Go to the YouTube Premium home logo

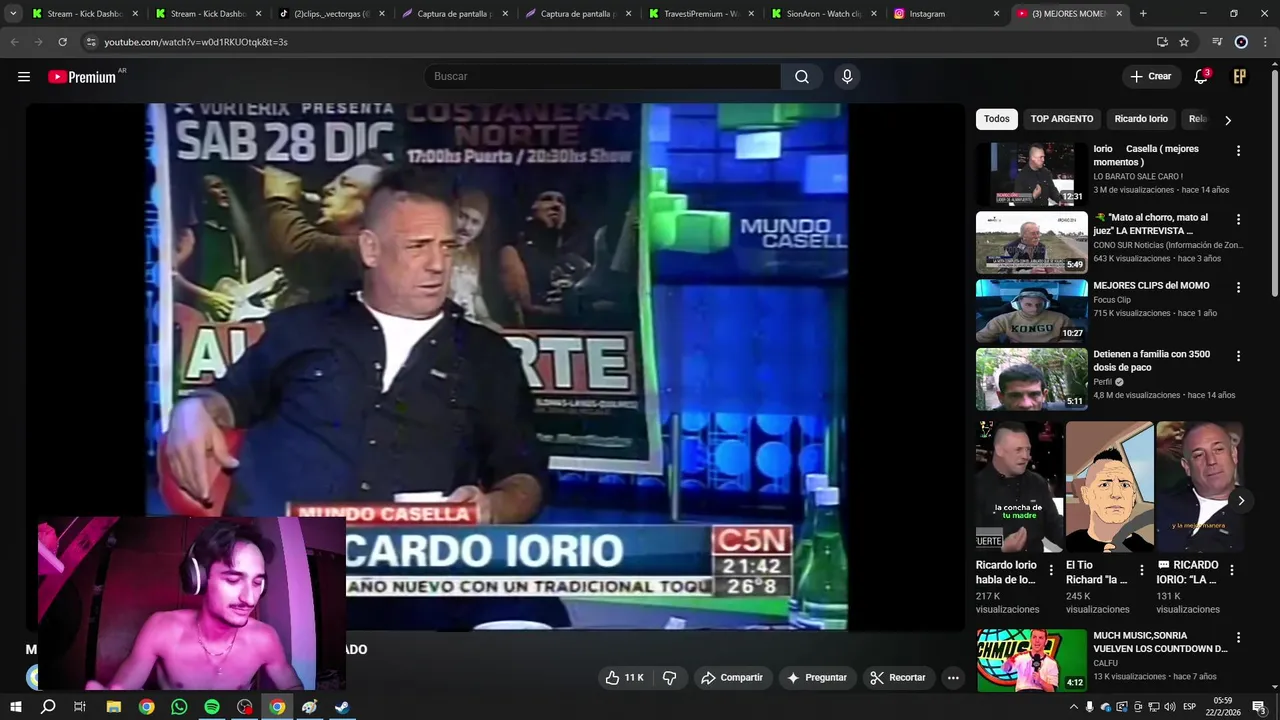point(83,77)
